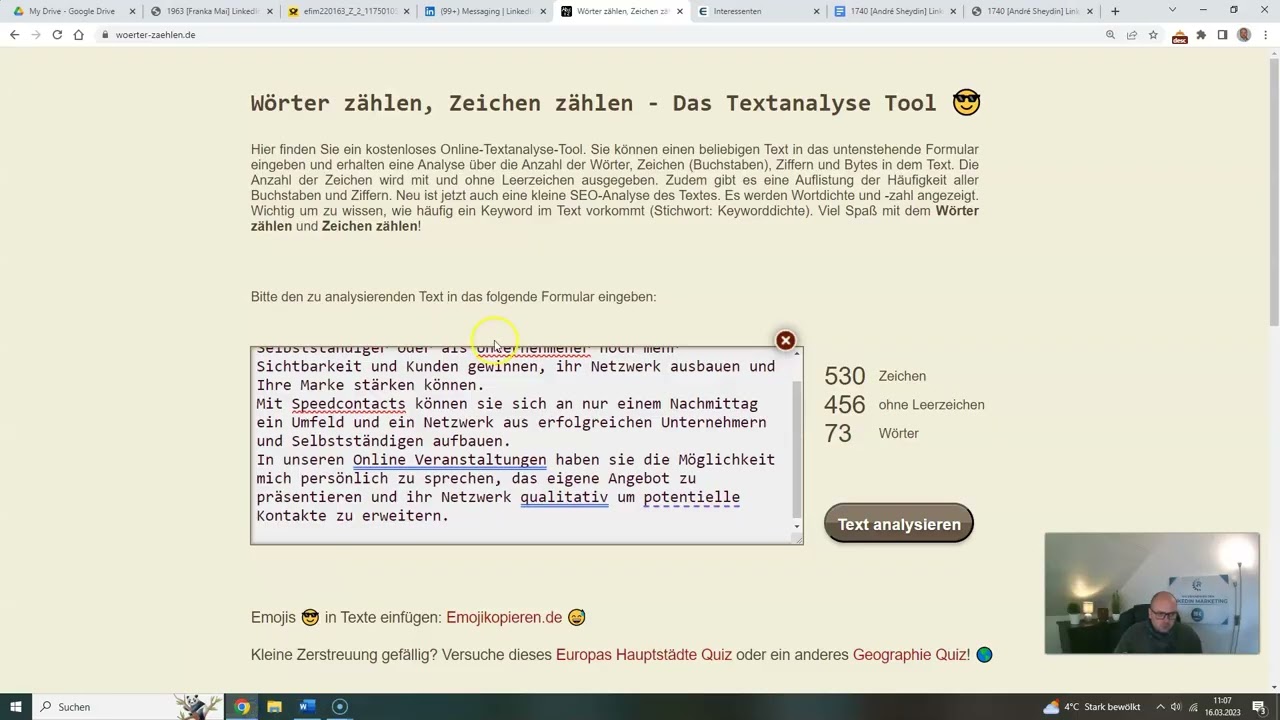Click the word Speedcontacts in the textarea

click(348, 403)
